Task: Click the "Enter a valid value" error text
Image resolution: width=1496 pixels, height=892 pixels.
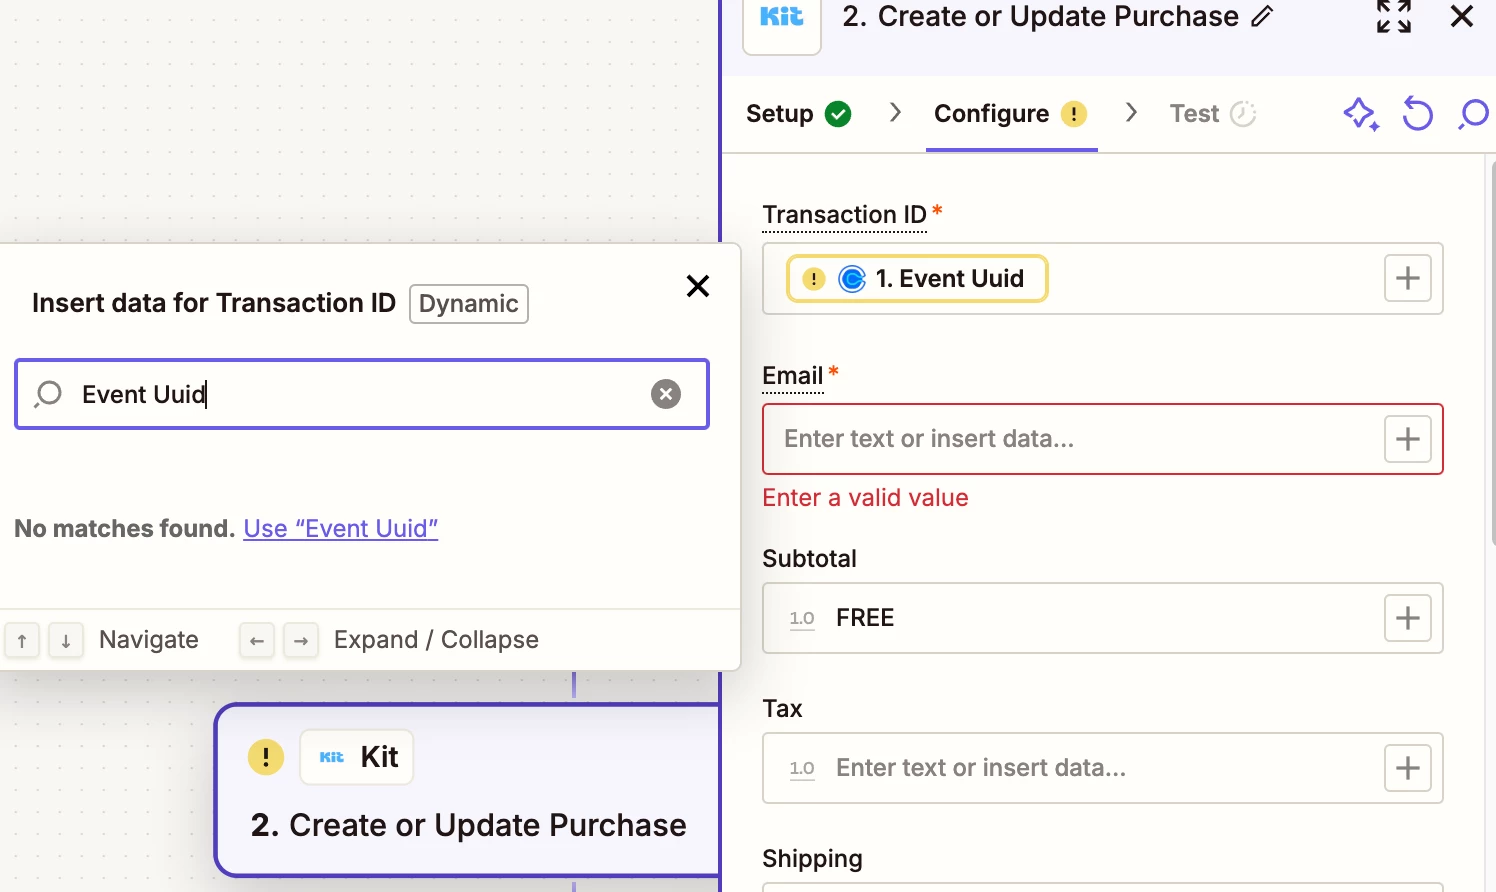Action: pos(865,498)
